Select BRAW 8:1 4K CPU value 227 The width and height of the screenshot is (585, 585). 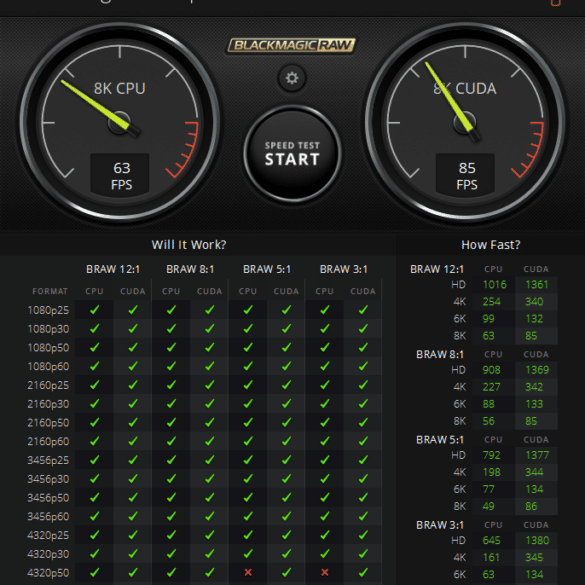click(491, 387)
